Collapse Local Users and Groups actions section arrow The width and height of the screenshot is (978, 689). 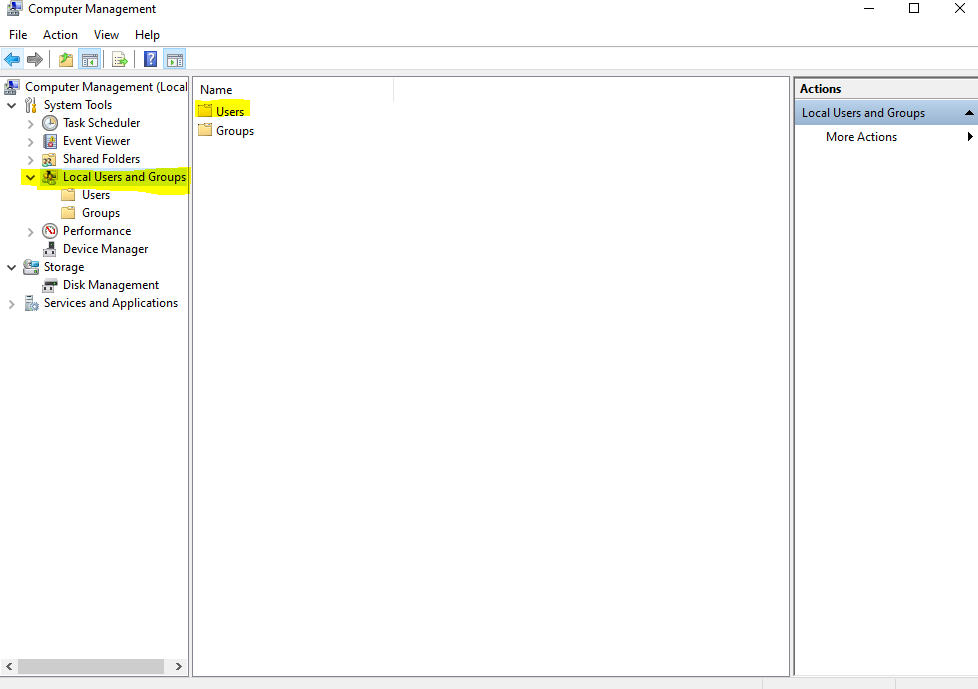click(x=969, y=113)
